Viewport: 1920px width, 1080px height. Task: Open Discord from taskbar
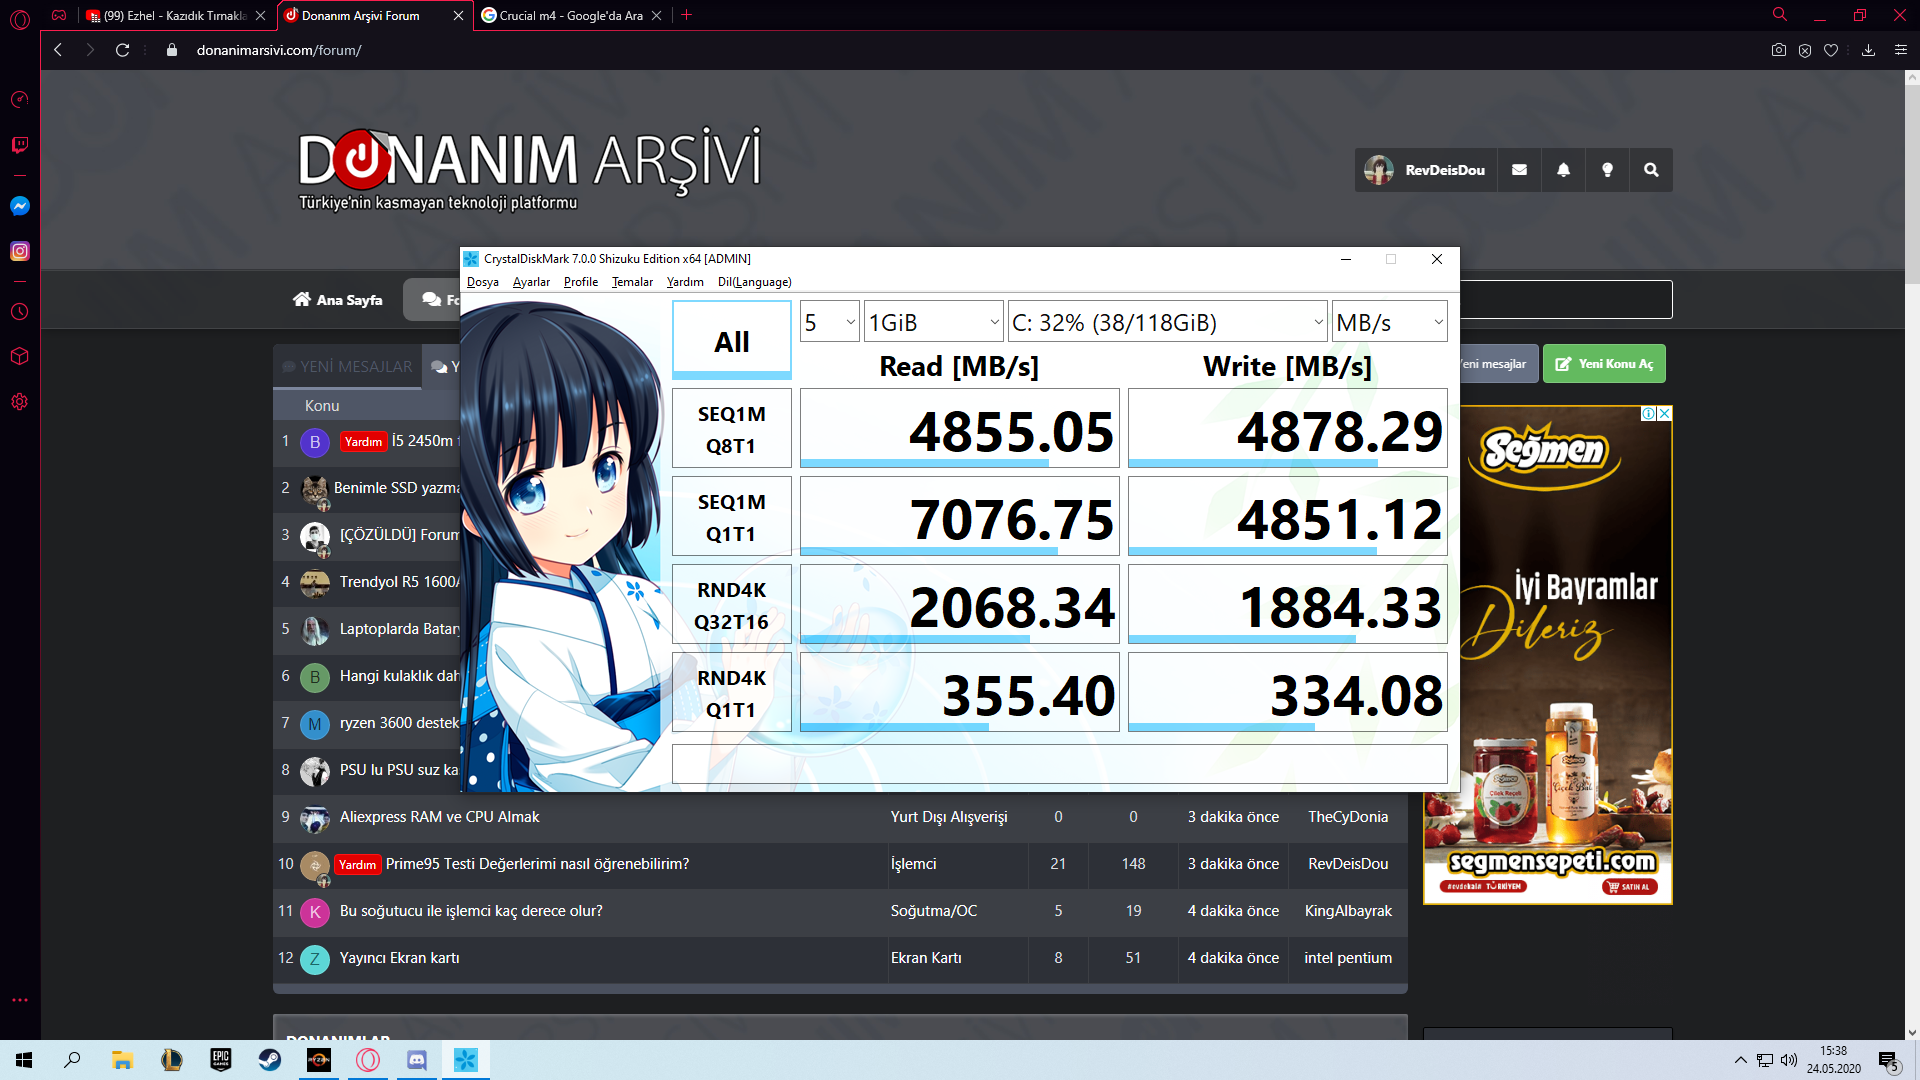417,1060
